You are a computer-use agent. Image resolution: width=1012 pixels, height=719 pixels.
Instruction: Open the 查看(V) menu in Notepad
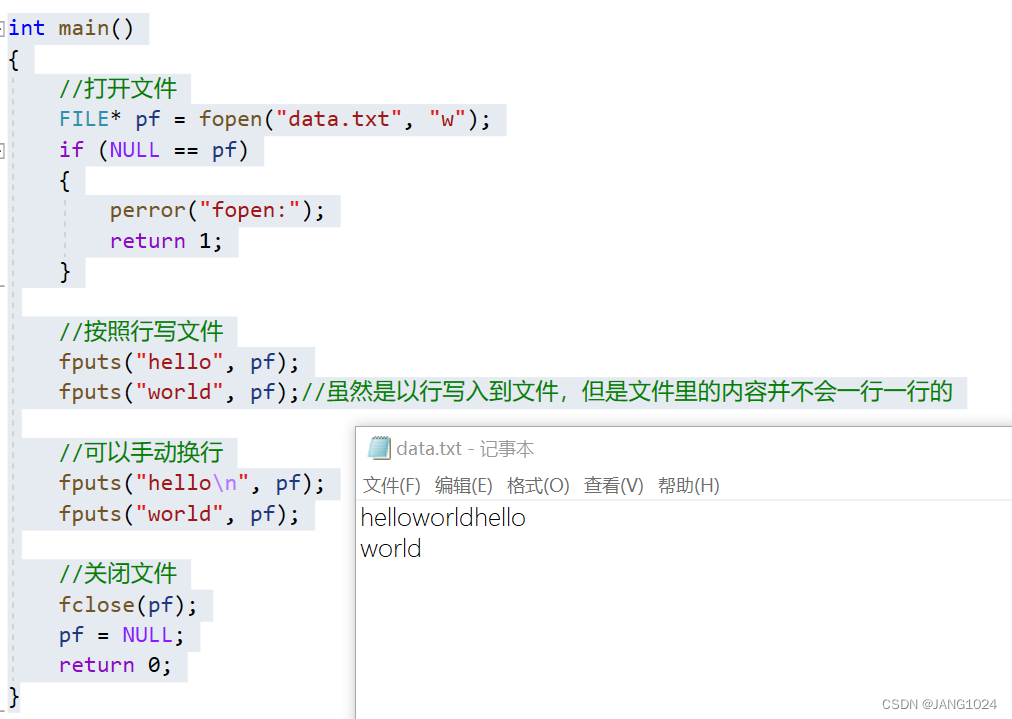[613, 485]
